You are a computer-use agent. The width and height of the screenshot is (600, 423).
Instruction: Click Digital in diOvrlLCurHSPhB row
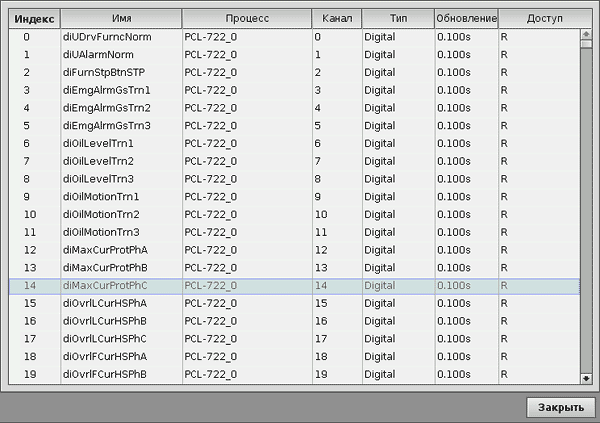[380, 321]
